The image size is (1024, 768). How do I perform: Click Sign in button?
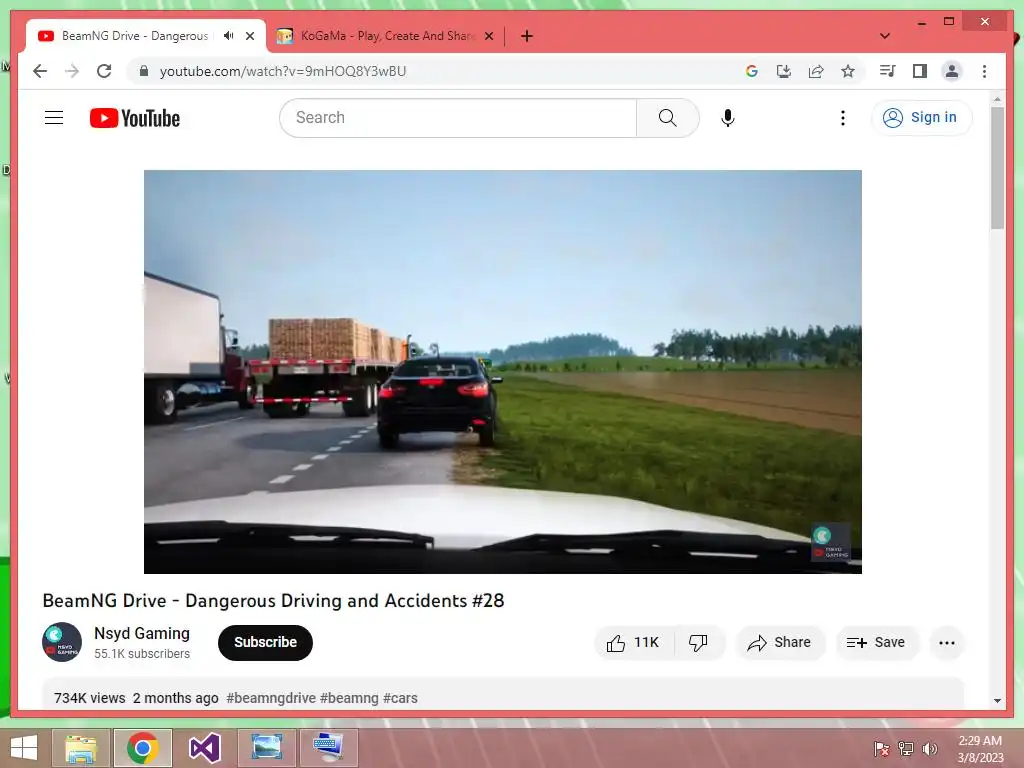[x=921, y=118]
